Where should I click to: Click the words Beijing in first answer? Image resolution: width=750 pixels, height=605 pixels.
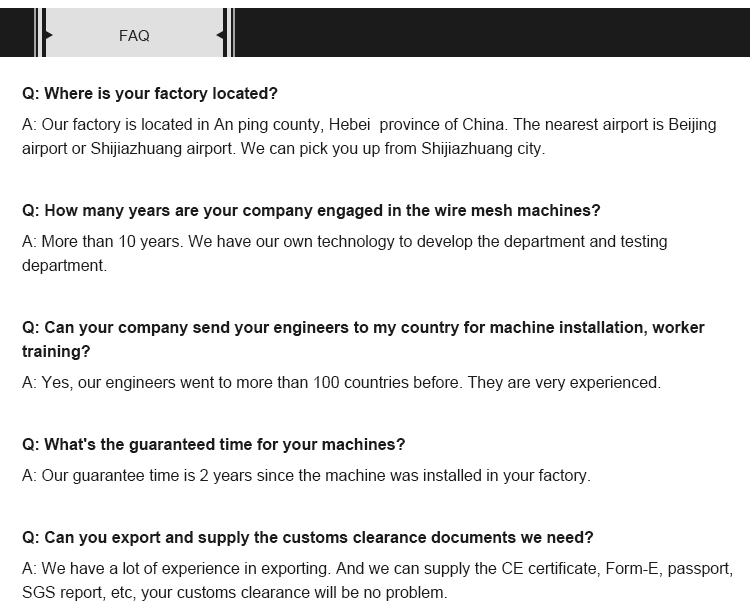pyautogui.click(x=692, y=125)
